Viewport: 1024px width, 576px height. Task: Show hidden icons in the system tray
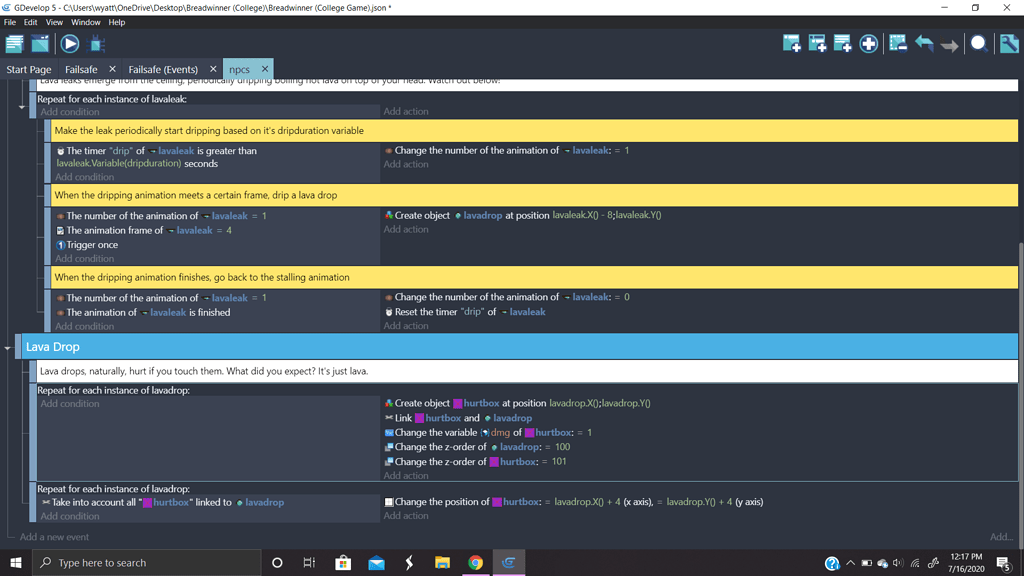(x=852, y=563)
